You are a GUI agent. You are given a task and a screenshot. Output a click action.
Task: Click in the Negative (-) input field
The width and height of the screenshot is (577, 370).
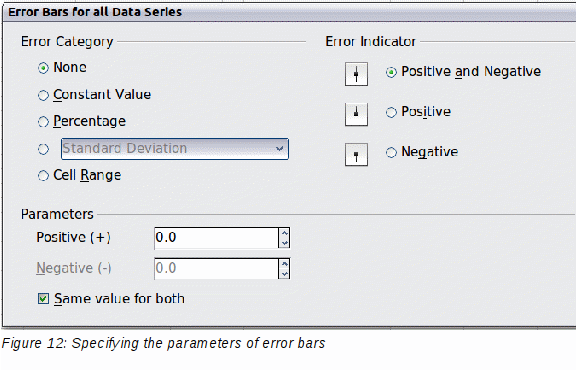pos(217,269)
